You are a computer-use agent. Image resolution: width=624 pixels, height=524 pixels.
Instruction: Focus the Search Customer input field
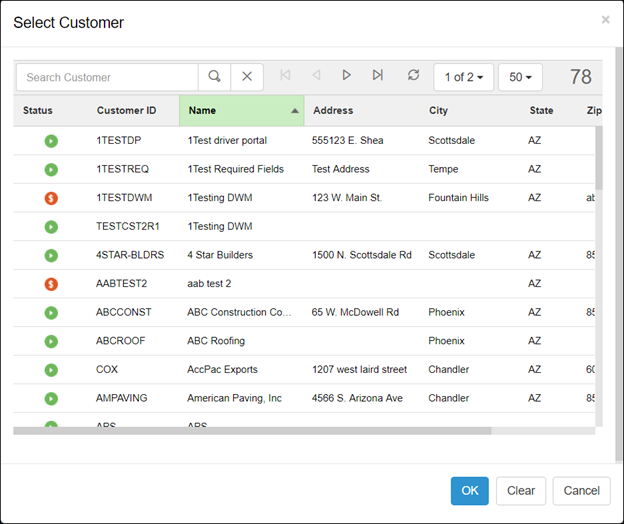107,77
